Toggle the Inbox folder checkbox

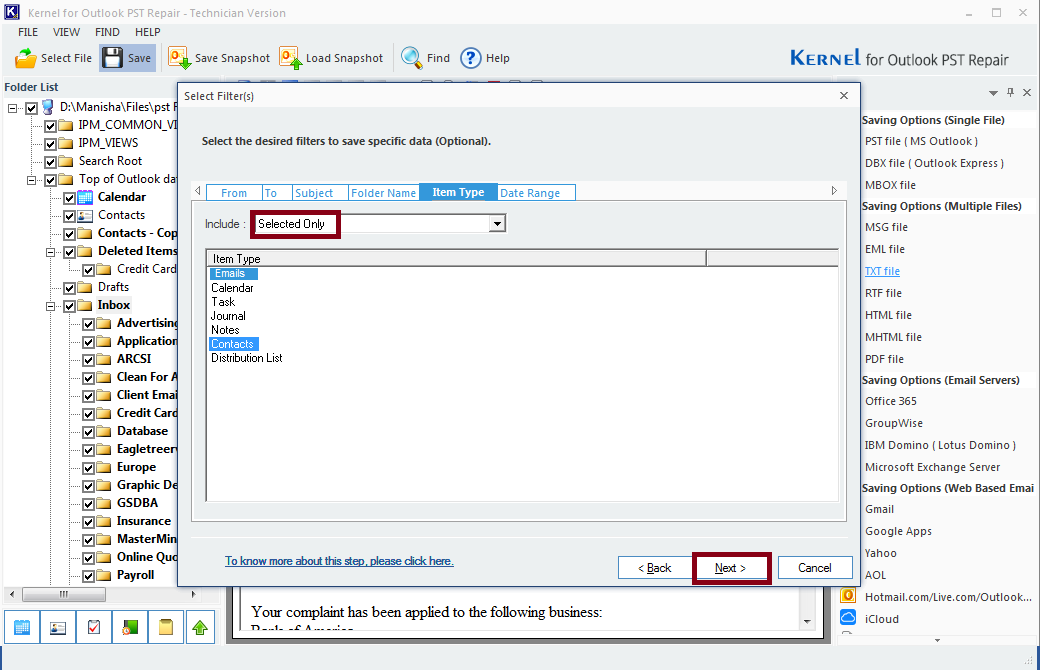point(69,306)
